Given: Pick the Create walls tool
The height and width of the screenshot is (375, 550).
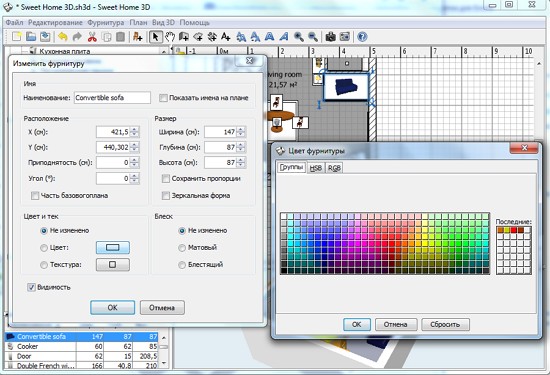Looking at the screenshot, I should [184, 36].
